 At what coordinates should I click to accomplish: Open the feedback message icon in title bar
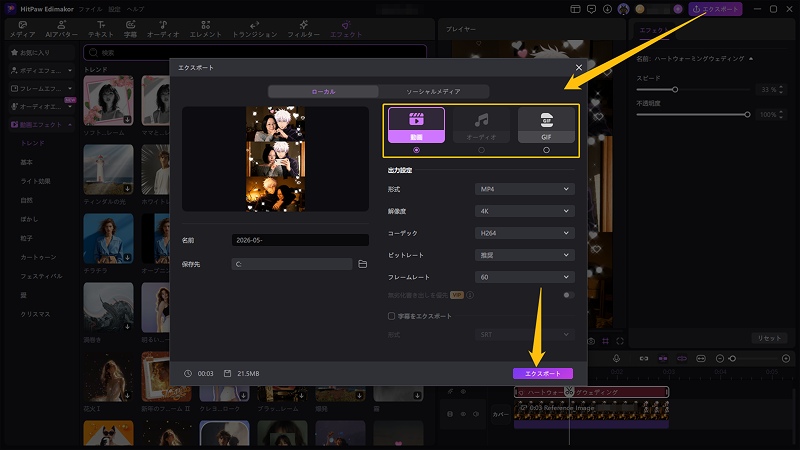(591, 9)
